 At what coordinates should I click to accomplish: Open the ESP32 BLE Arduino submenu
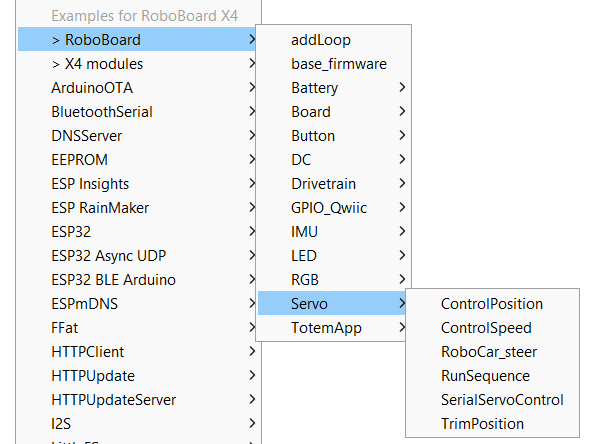click(x=138, y=280)
